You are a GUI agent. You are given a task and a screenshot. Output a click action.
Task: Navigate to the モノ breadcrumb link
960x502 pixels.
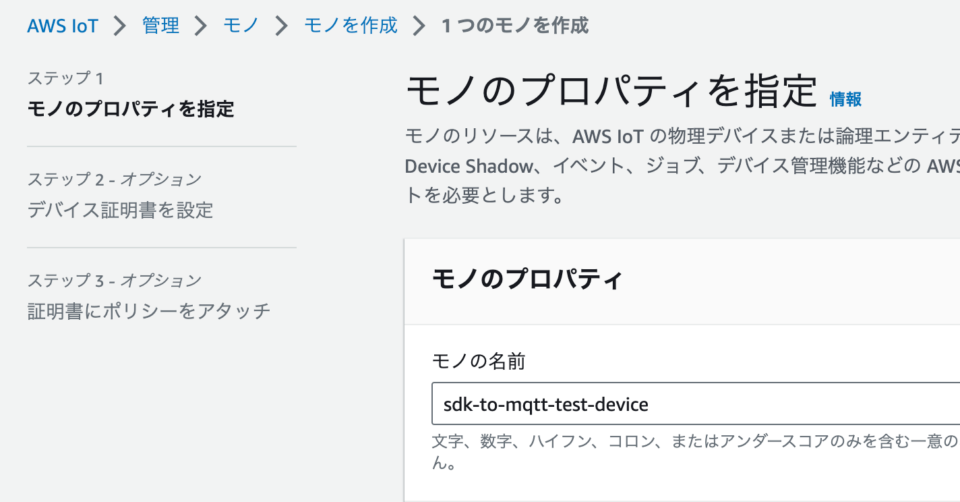click(241, 26)
